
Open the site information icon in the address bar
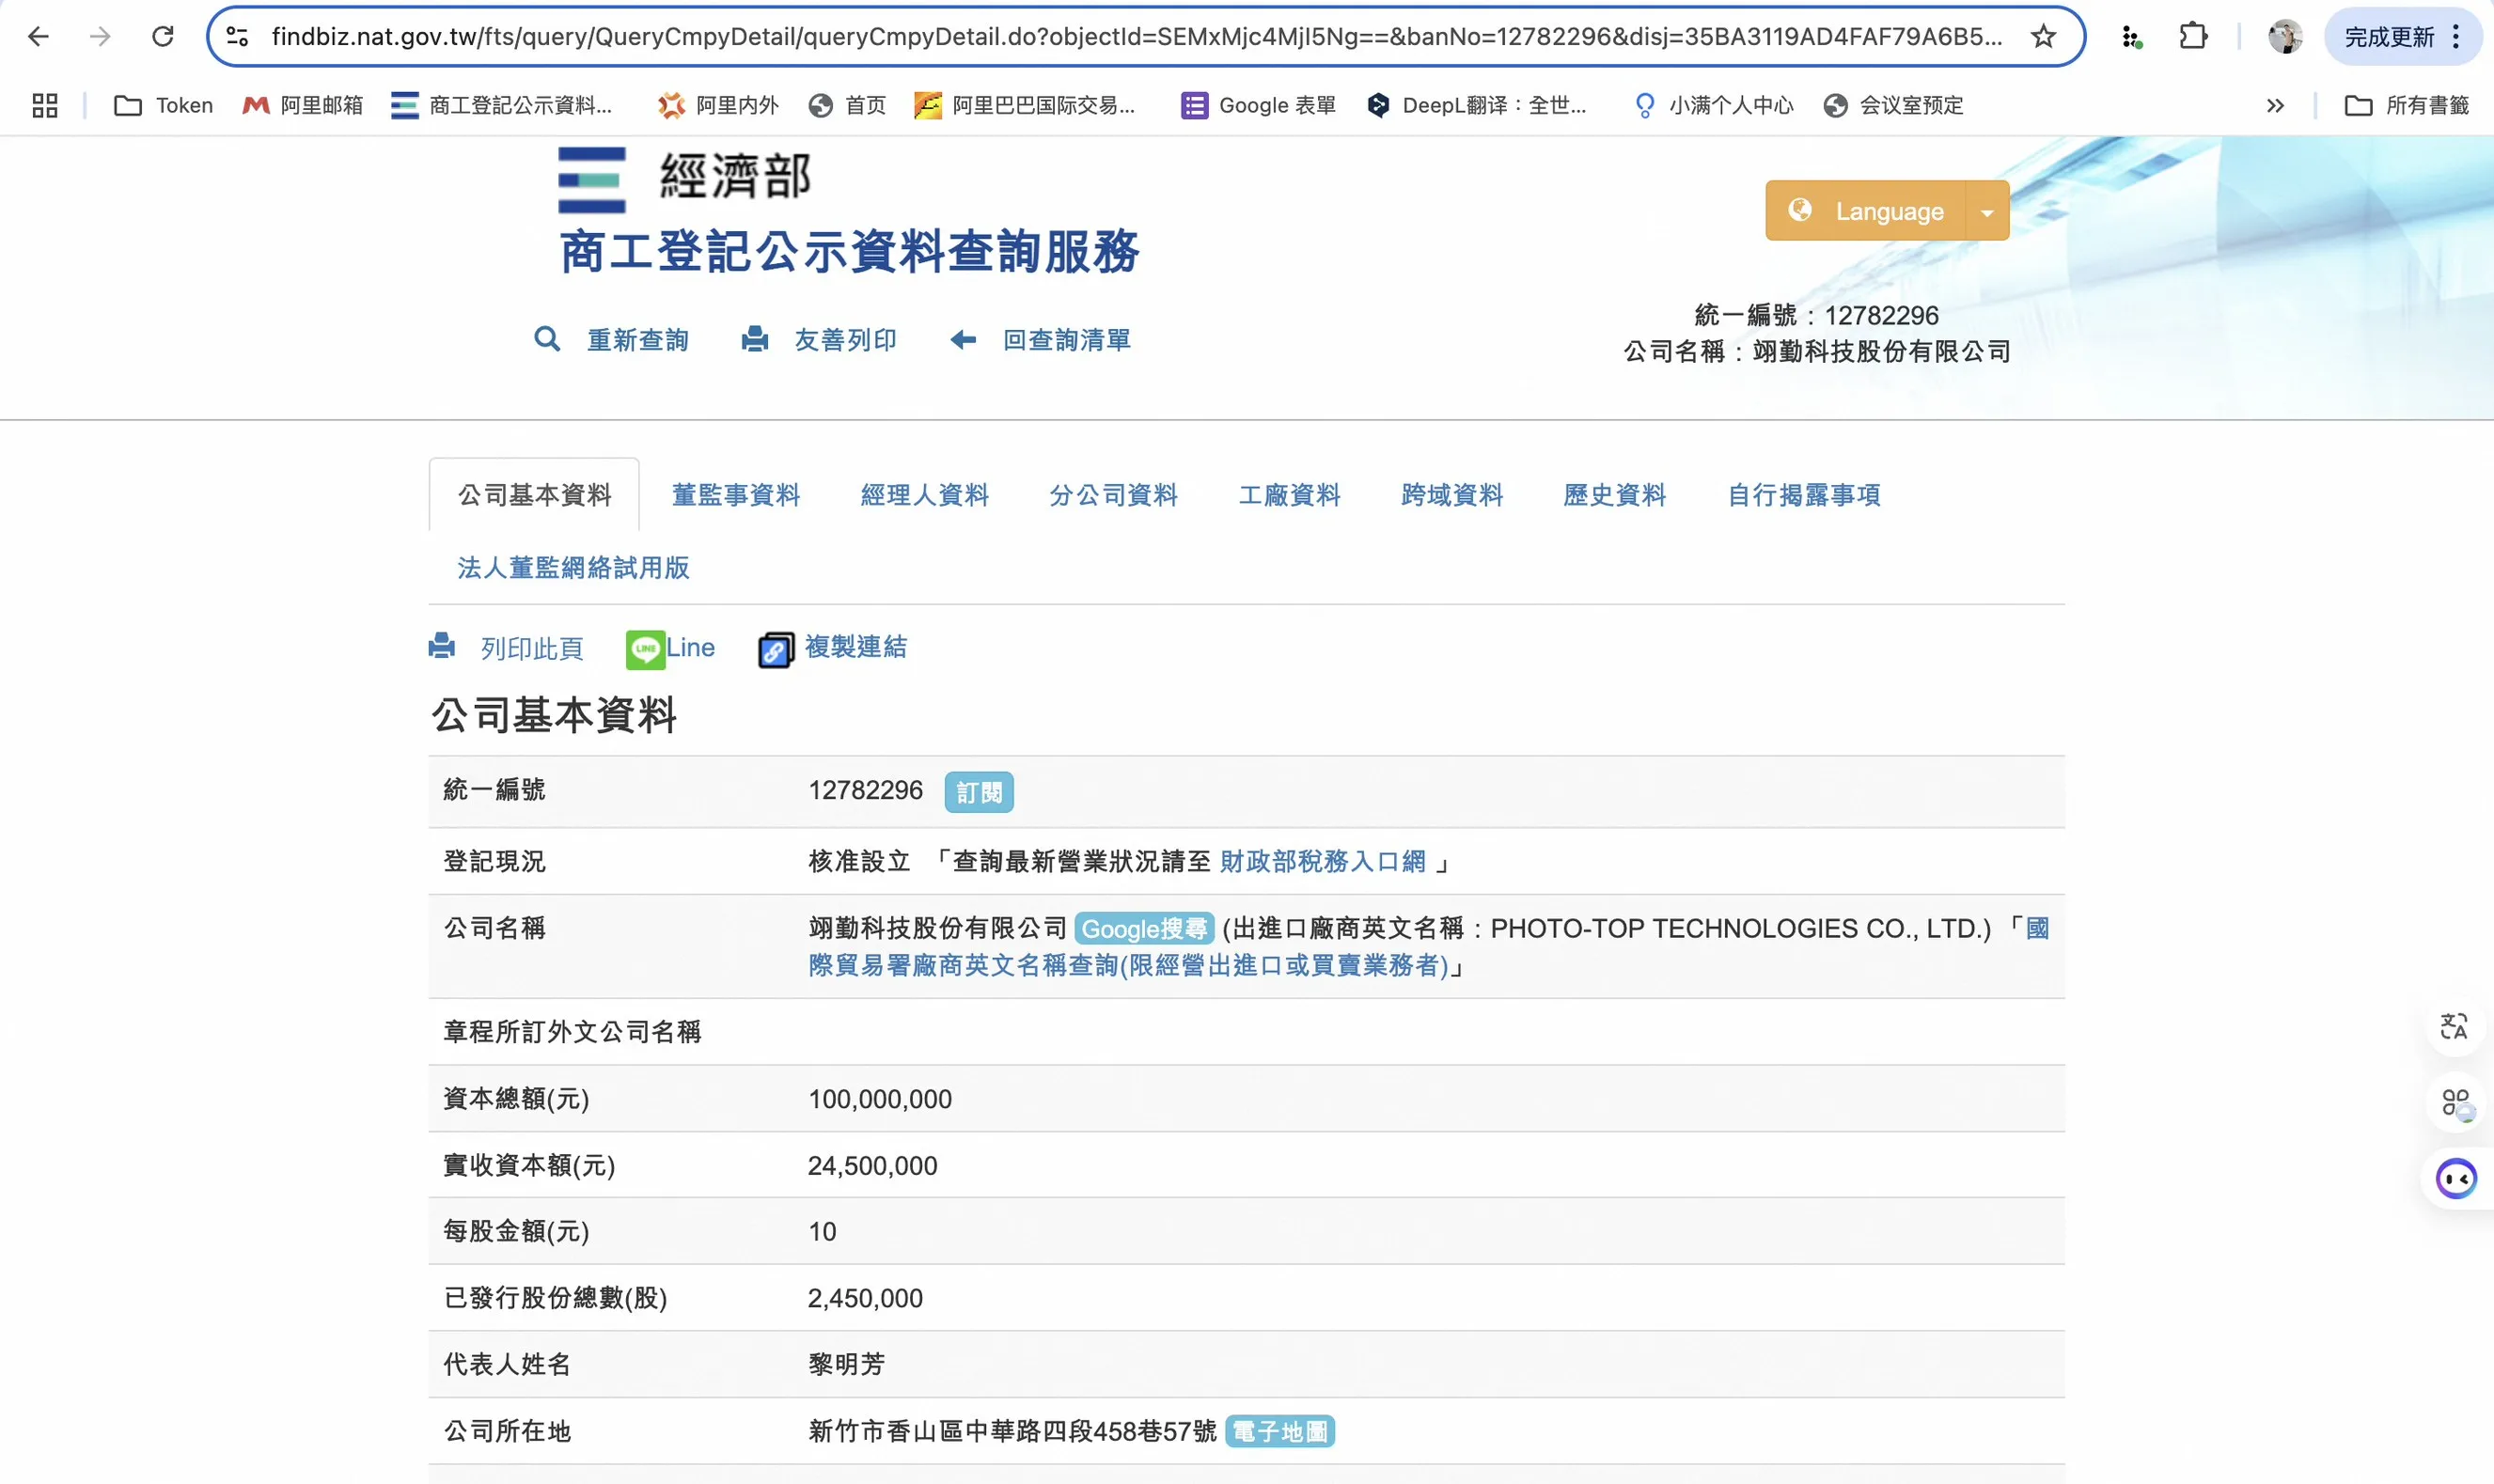237,37
